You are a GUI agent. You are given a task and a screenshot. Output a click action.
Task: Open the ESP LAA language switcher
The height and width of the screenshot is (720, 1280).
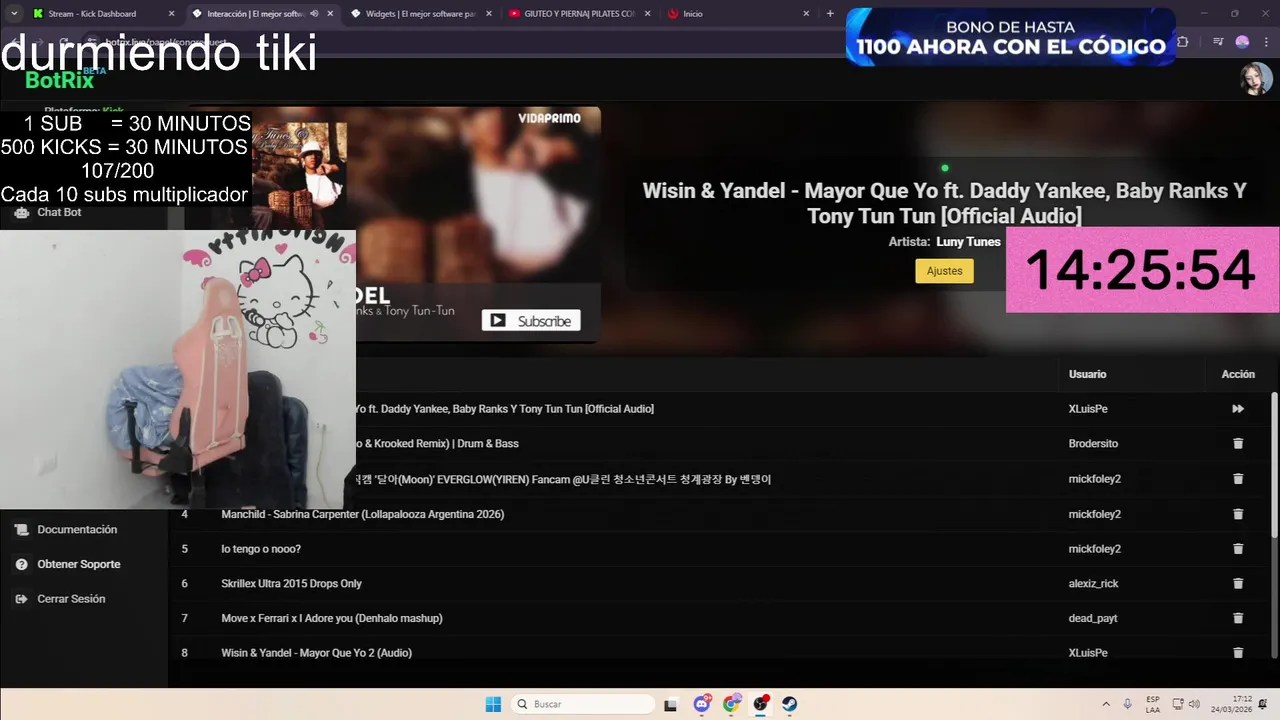[x=1153, y=704]
